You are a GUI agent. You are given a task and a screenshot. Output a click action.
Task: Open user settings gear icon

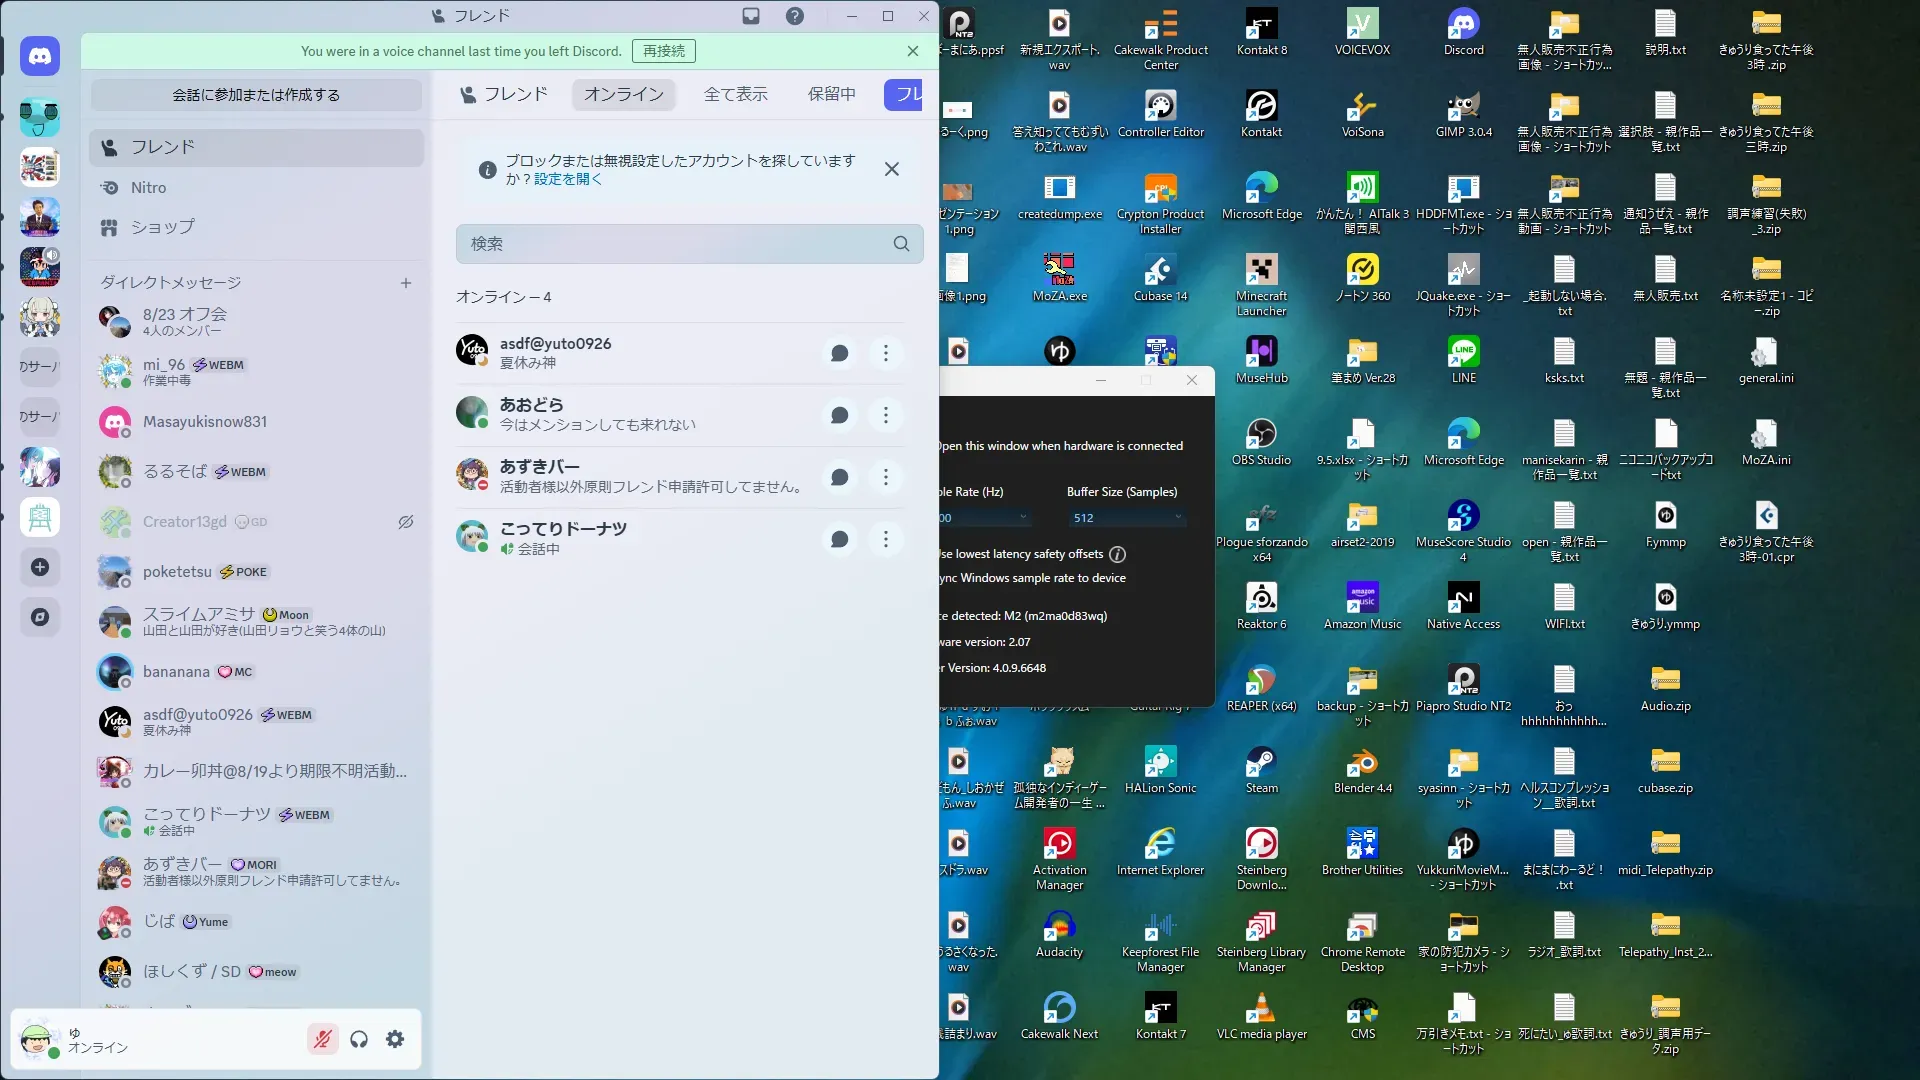395,1039
